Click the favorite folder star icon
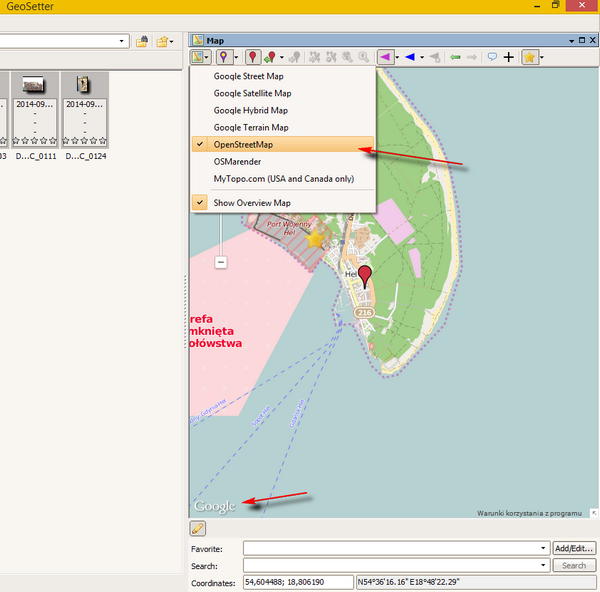The width and height of the screenshot is (600, 592). coord(162,41)
